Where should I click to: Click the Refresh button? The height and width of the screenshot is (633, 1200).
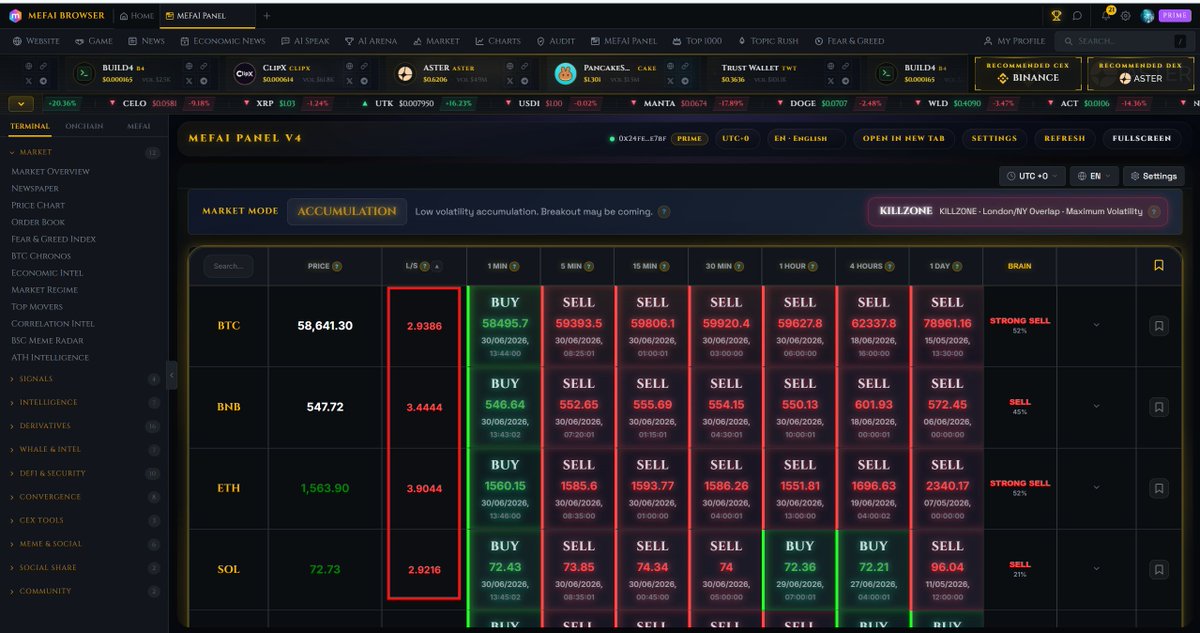[x=1064, y=139]
